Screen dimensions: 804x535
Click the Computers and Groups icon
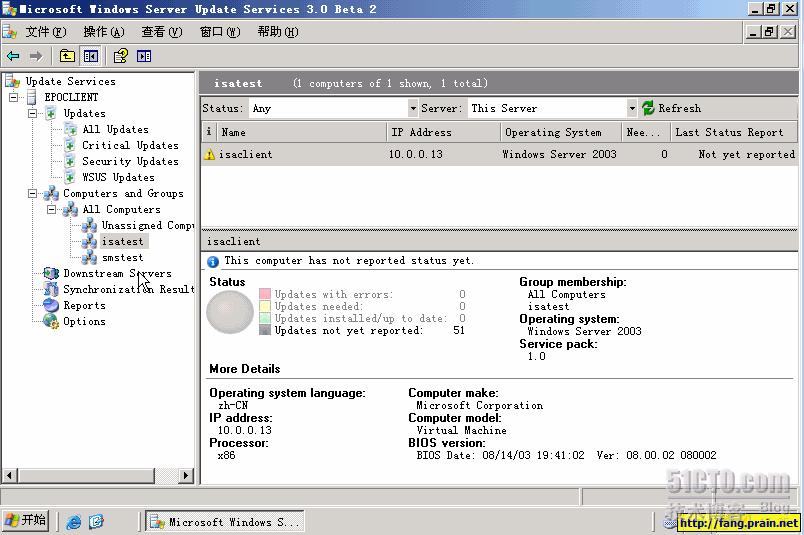[x=51, y=193]
